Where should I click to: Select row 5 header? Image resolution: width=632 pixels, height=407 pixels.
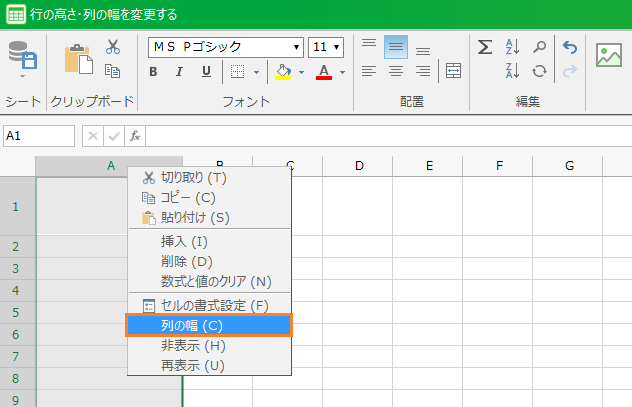17,313
